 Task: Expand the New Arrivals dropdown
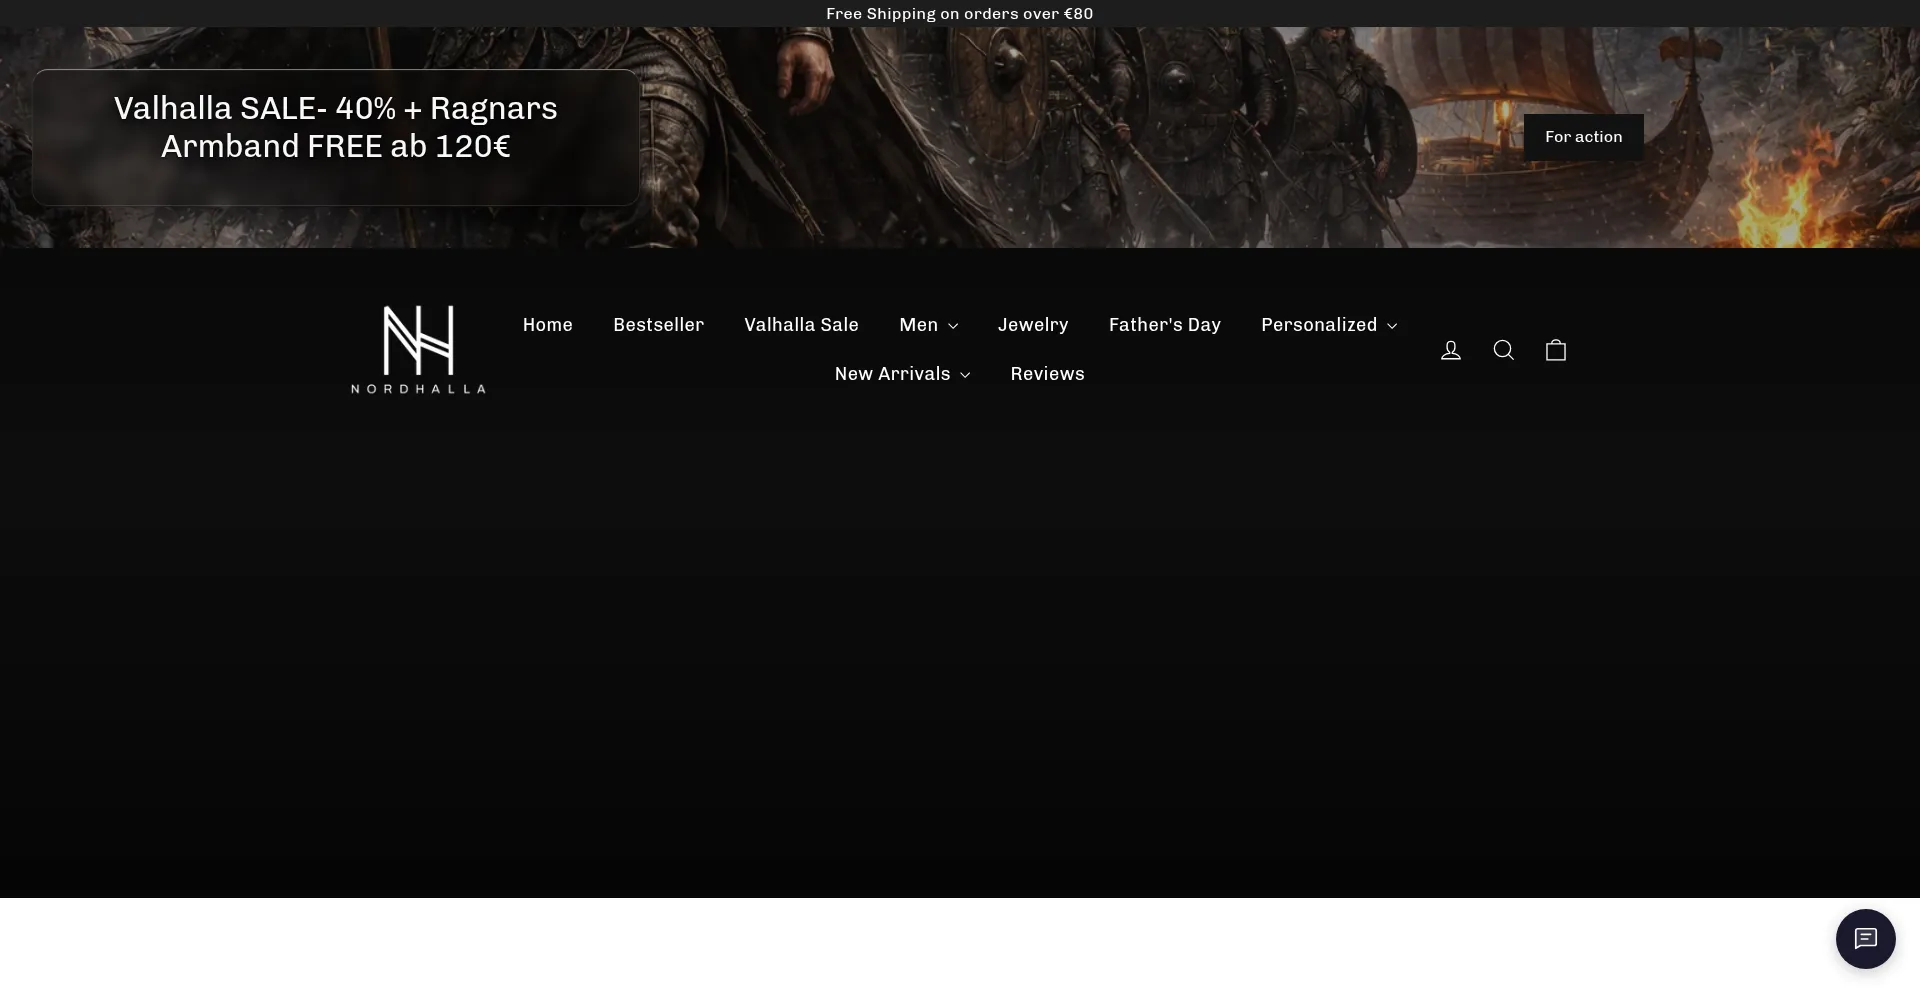pos(902,374)
